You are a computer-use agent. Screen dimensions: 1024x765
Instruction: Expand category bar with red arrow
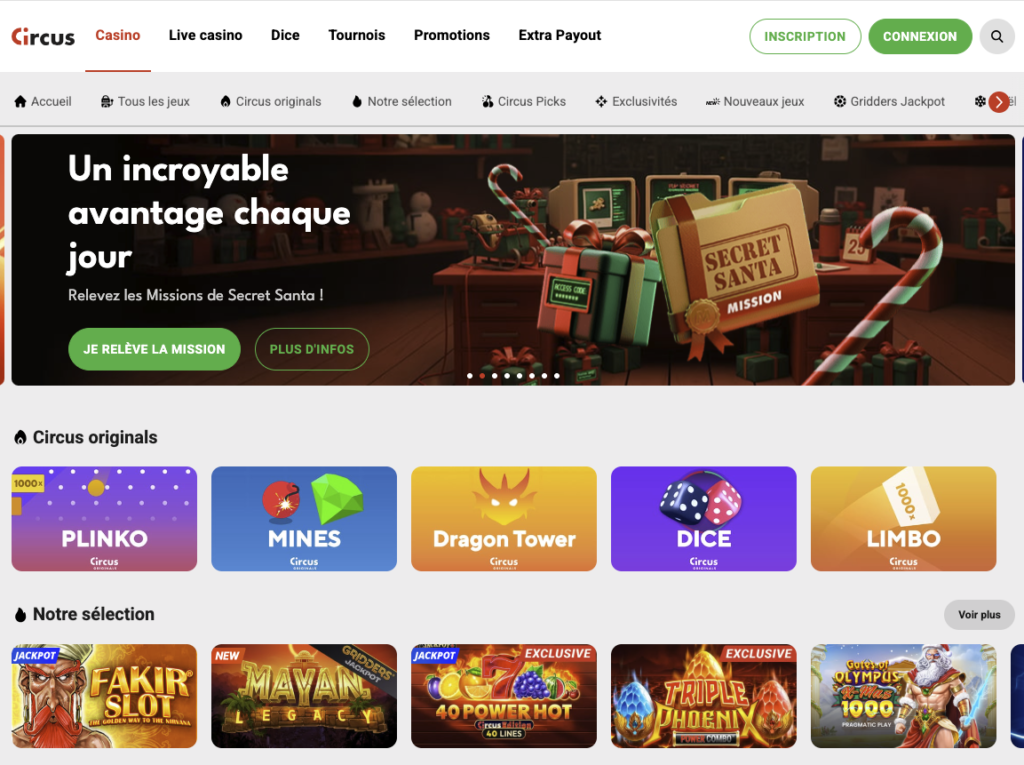point(999,102)
